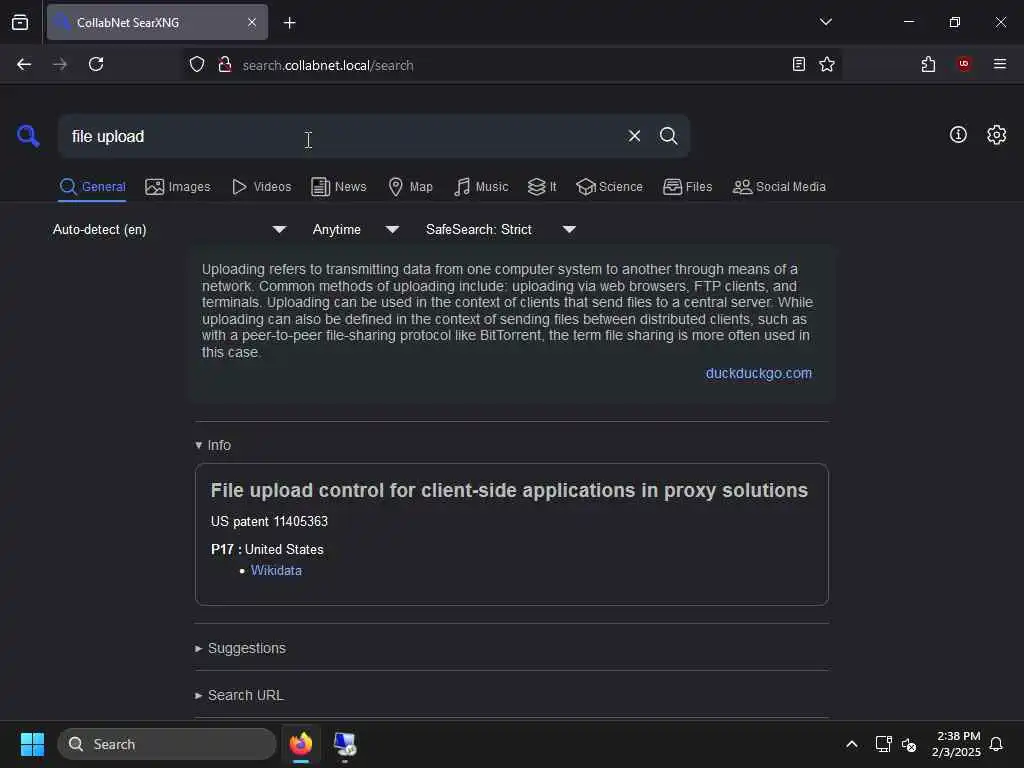The width and height of the screenshot is (1024, 768).
Task: Click the Windows taskbar Search box
Action: point(167,744)
